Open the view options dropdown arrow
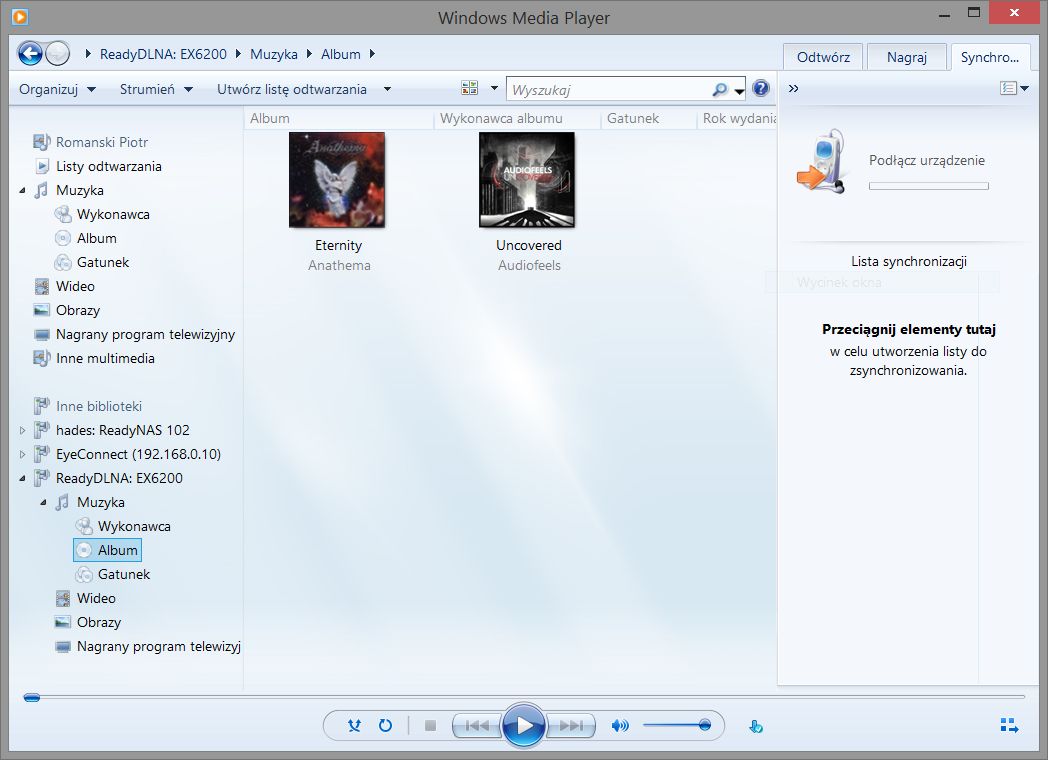 (495, 88)
